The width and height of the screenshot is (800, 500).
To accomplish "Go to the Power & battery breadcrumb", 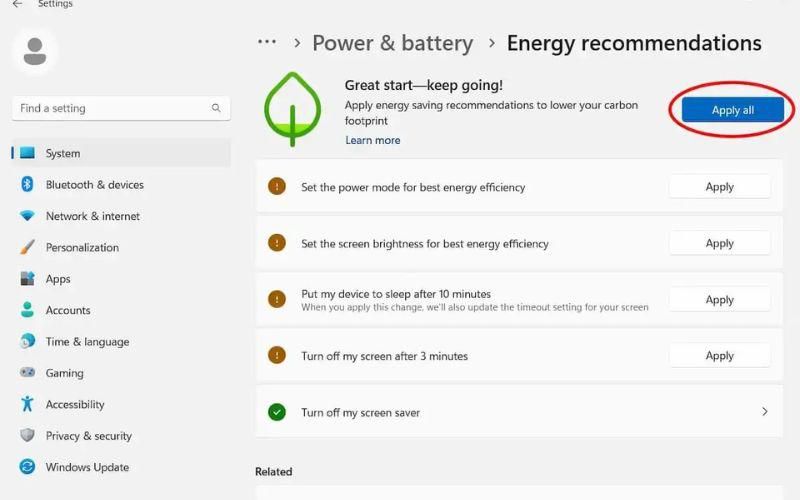I will point(392,43).
